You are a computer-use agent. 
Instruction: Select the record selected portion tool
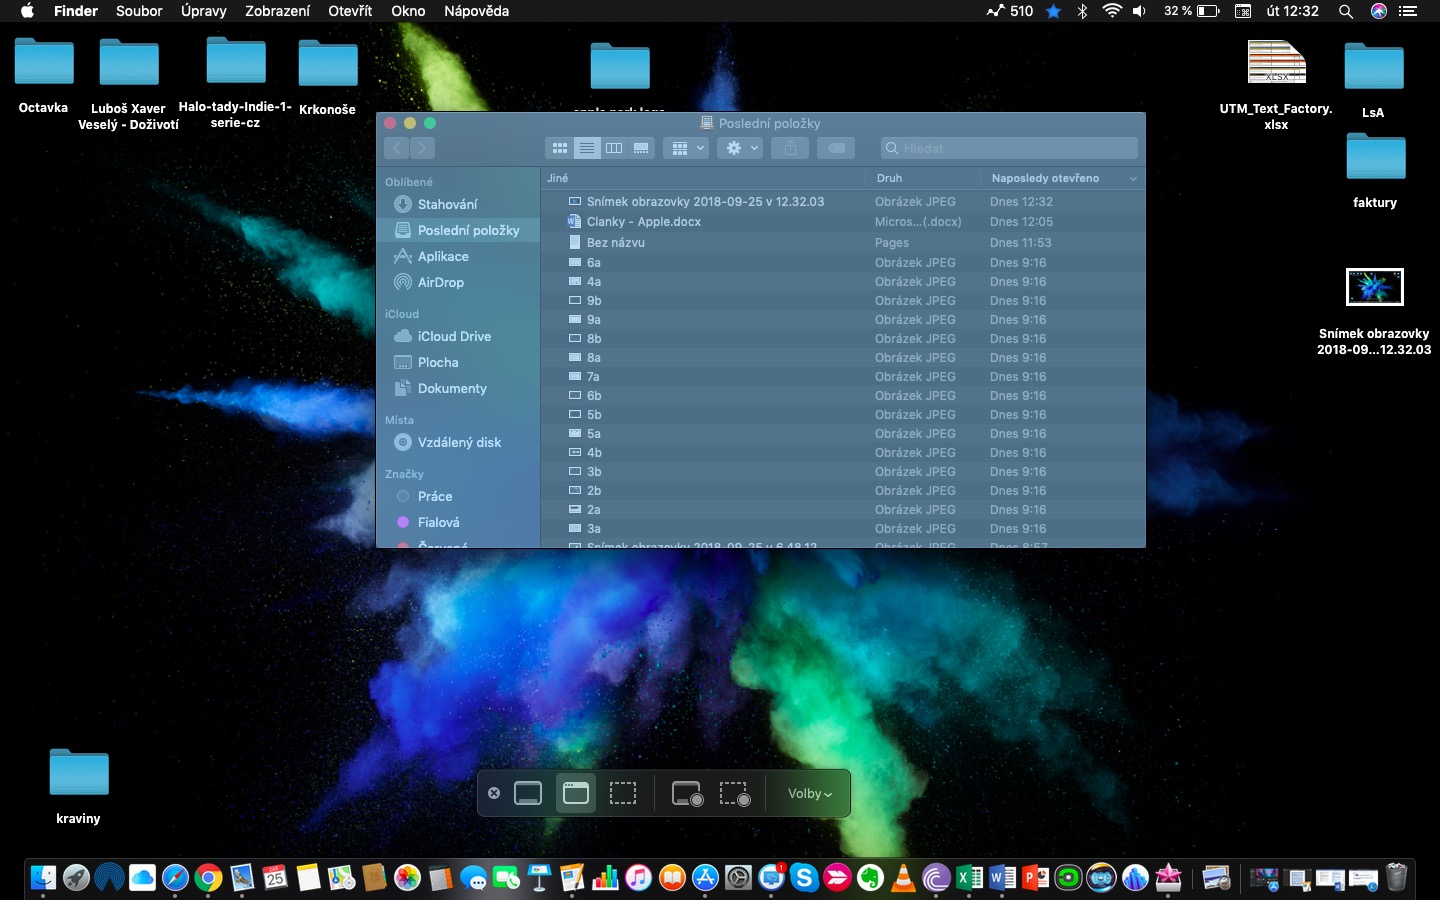pyautogui.click(x=735, y=793)
